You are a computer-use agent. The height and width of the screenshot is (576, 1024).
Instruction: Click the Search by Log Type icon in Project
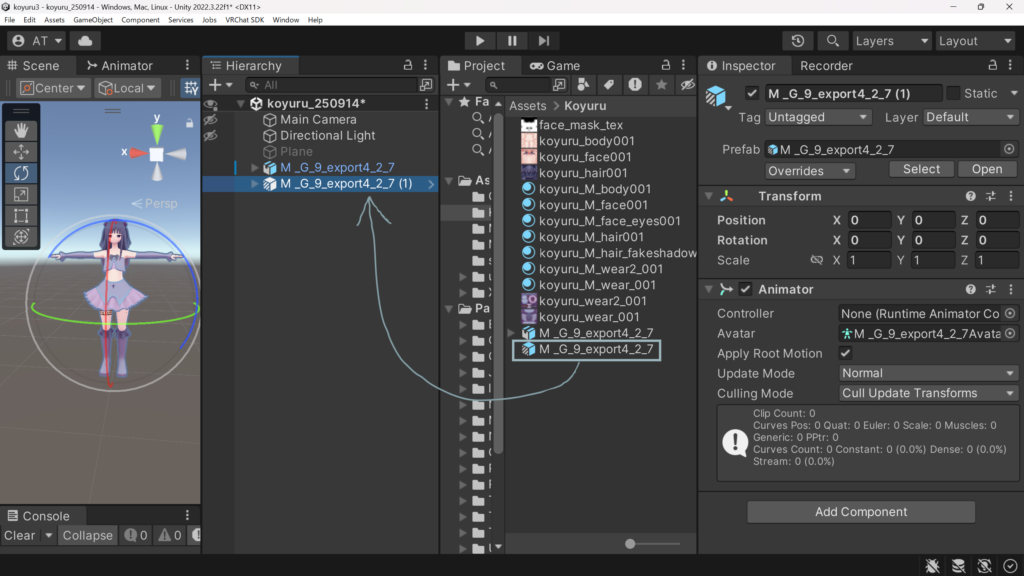pyautogui.click(x=635, y=85)
